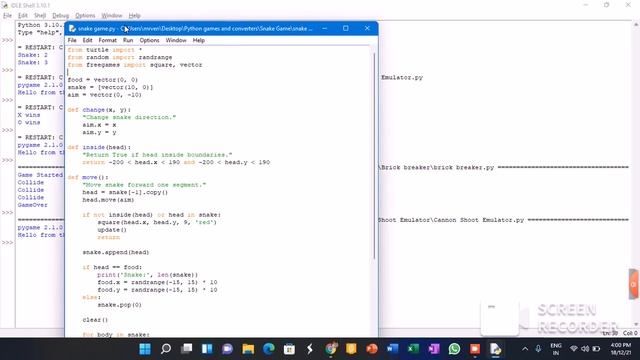Open taskbar Search
The width and height of the screenshot is (640, 360).
click(x=166, y=349)
